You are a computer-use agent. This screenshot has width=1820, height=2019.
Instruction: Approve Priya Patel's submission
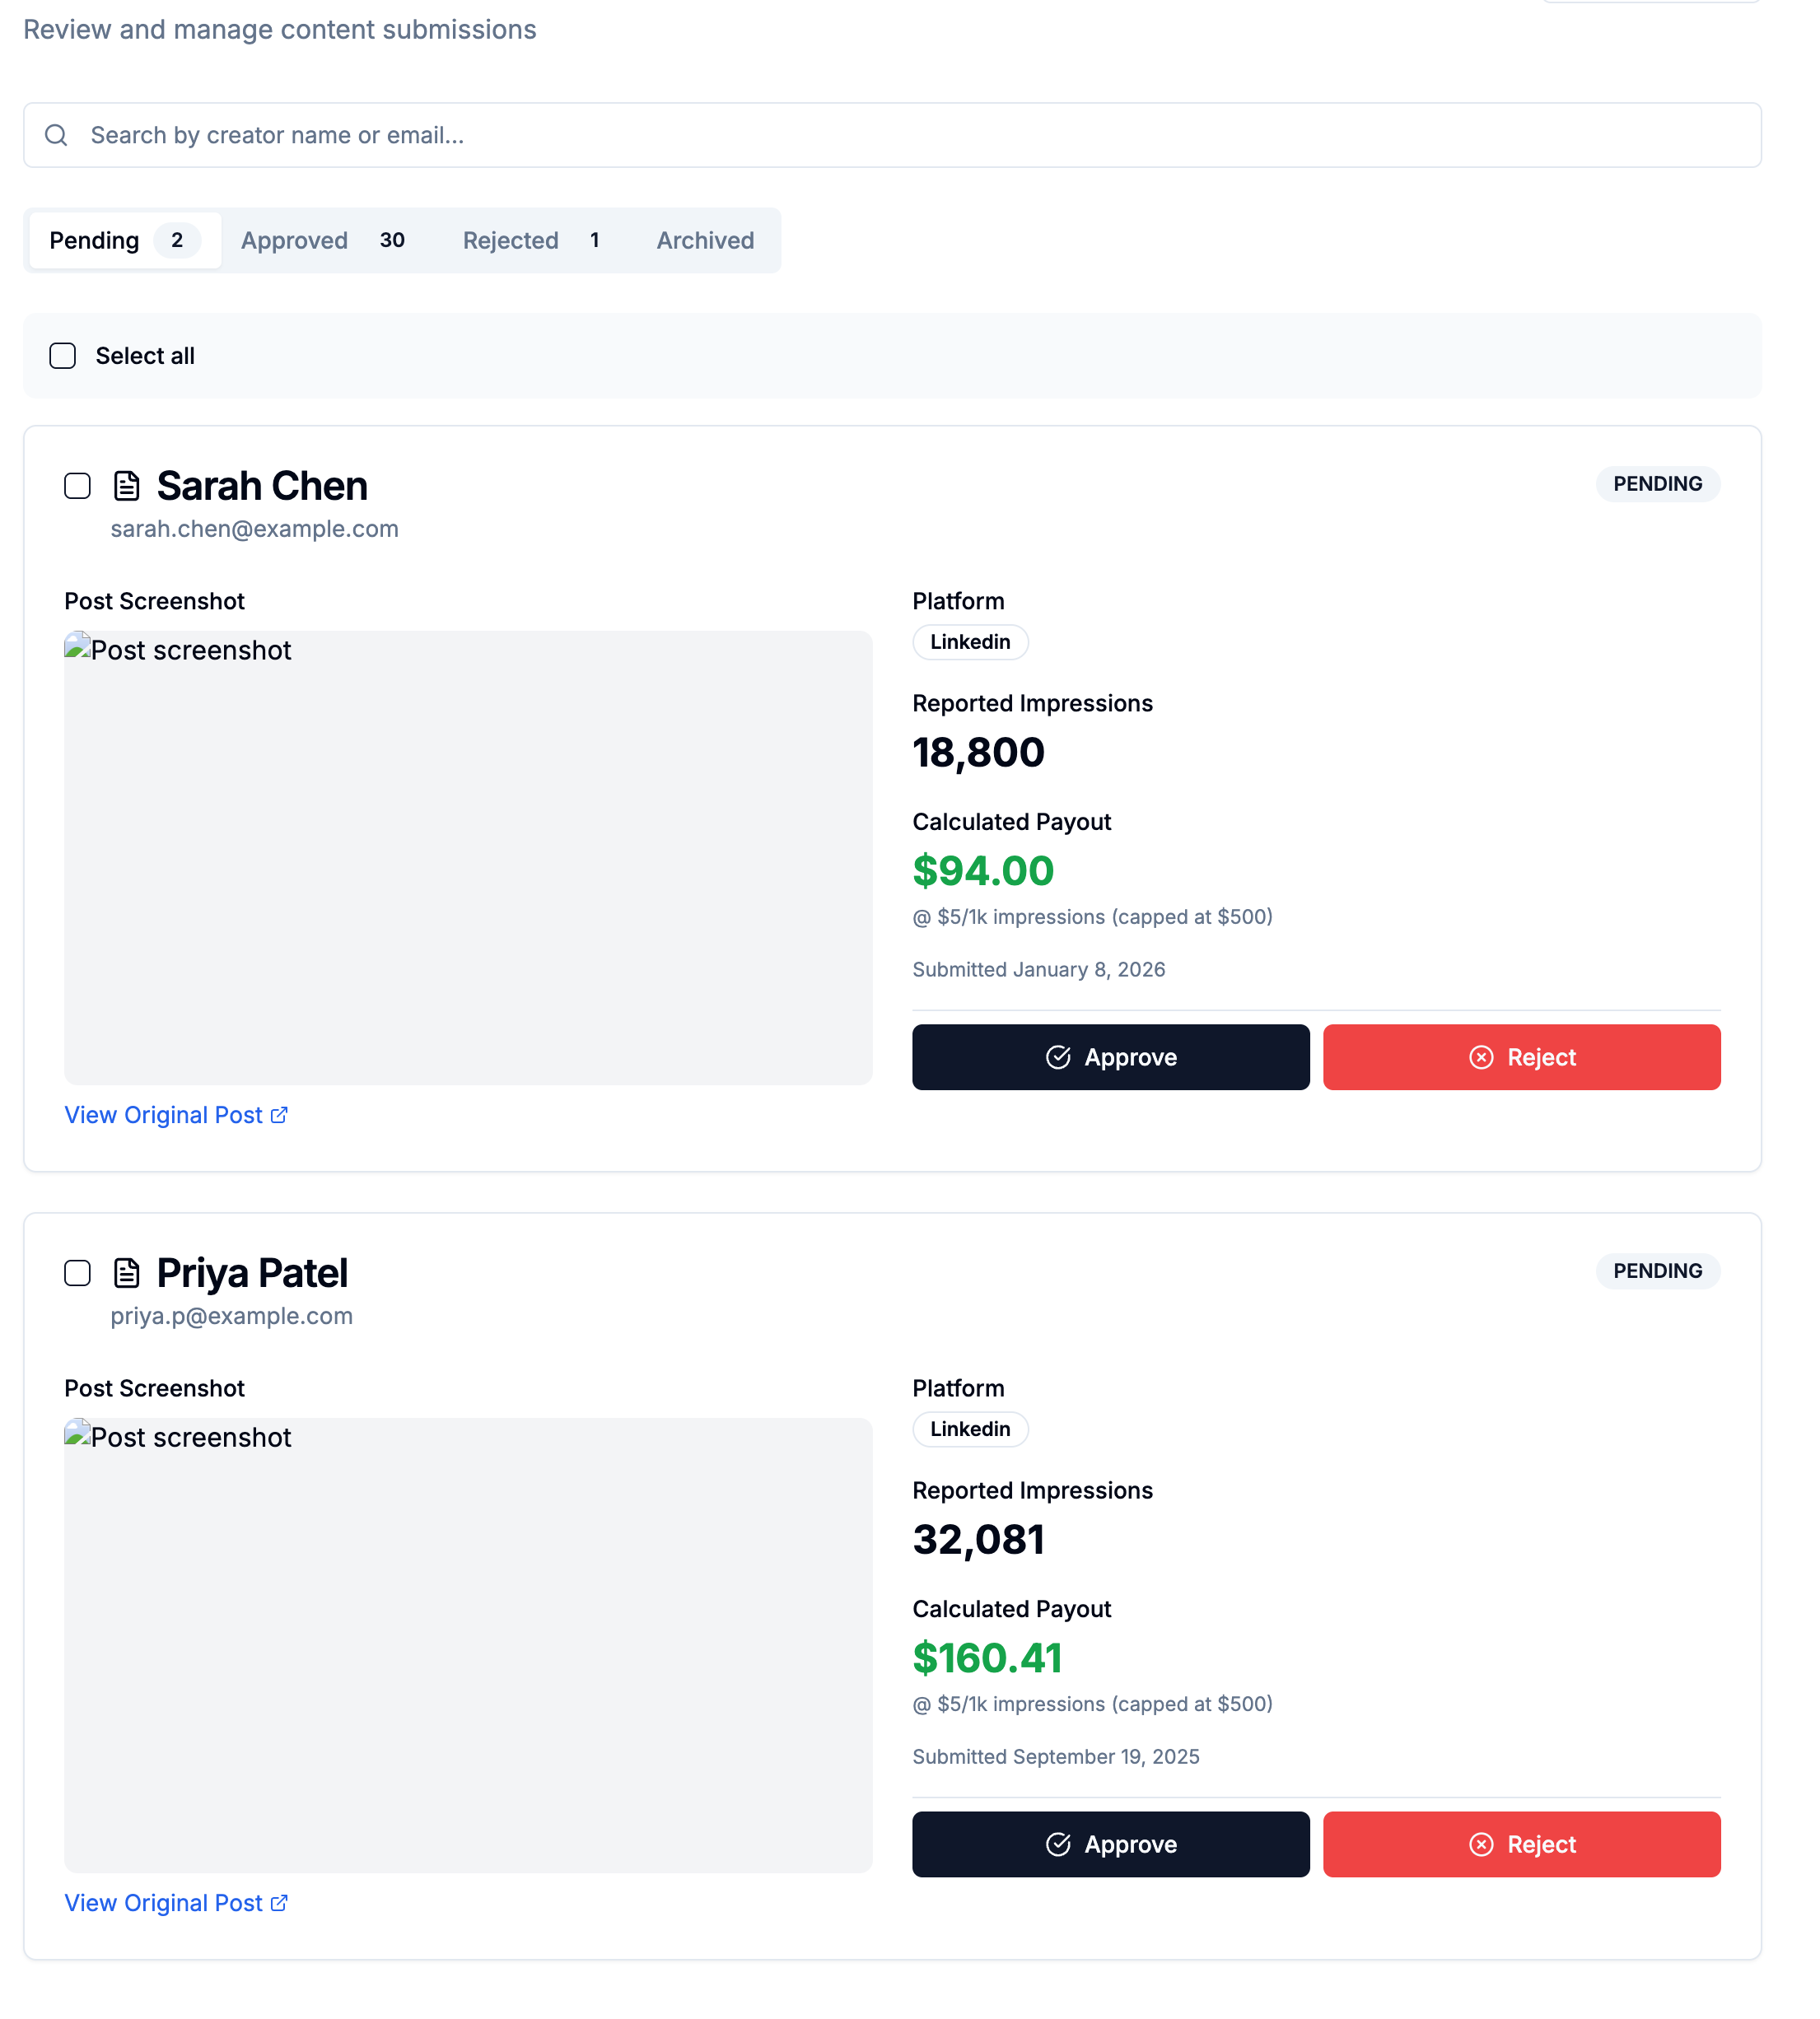1110,1844
